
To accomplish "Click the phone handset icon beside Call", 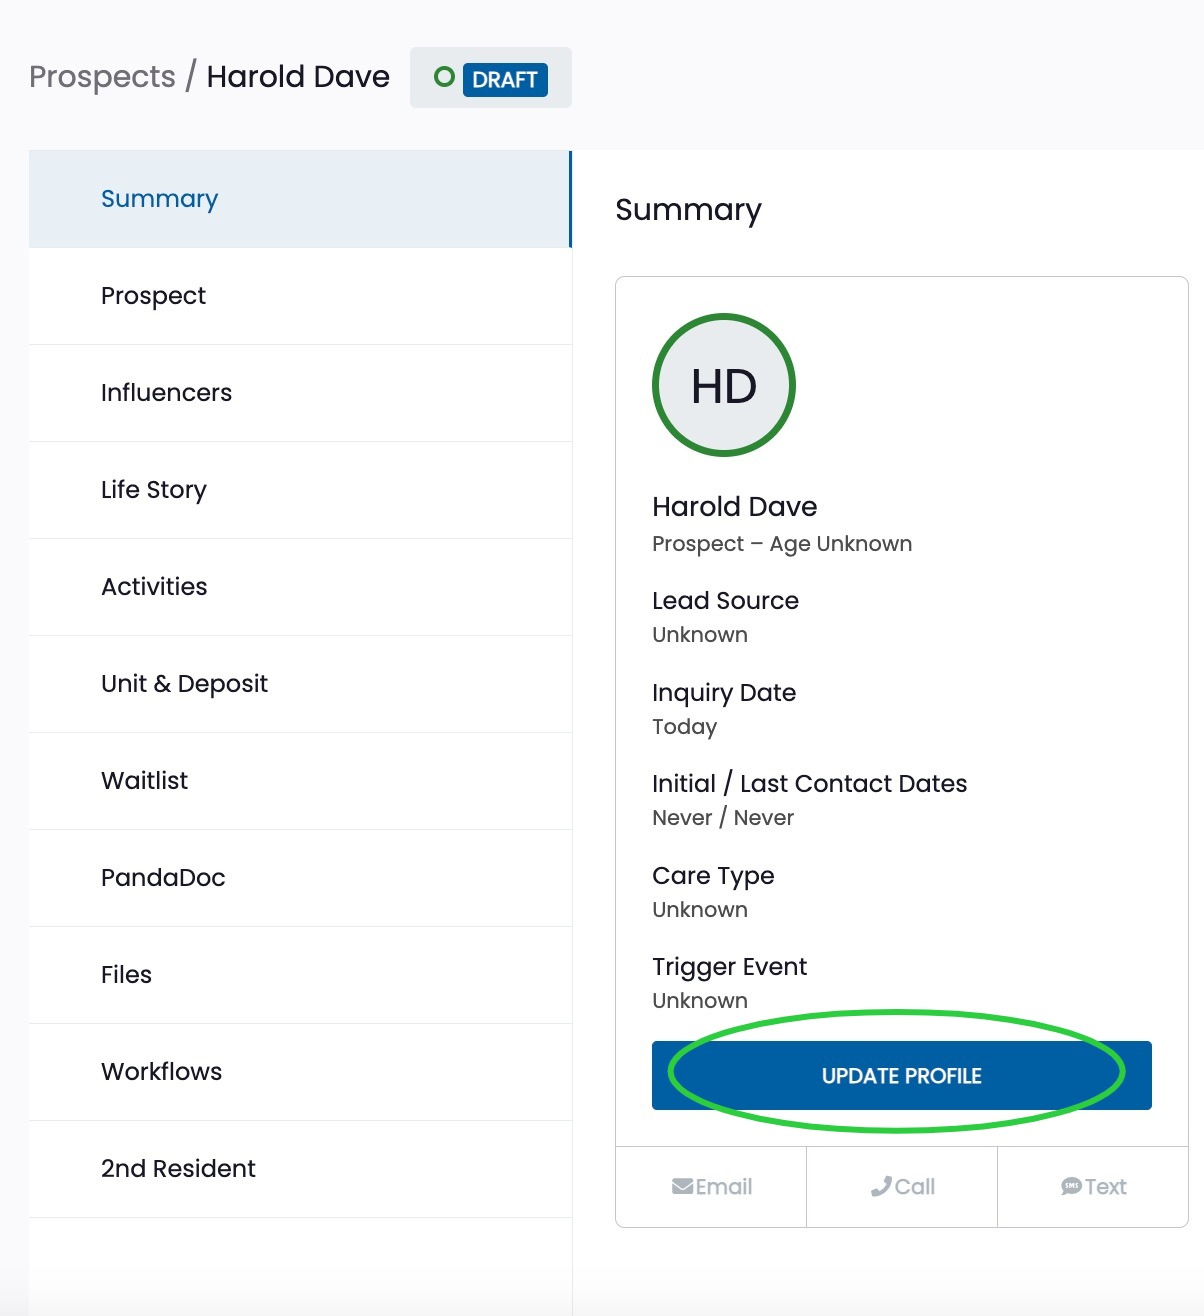I will [x=881, y=1186].
